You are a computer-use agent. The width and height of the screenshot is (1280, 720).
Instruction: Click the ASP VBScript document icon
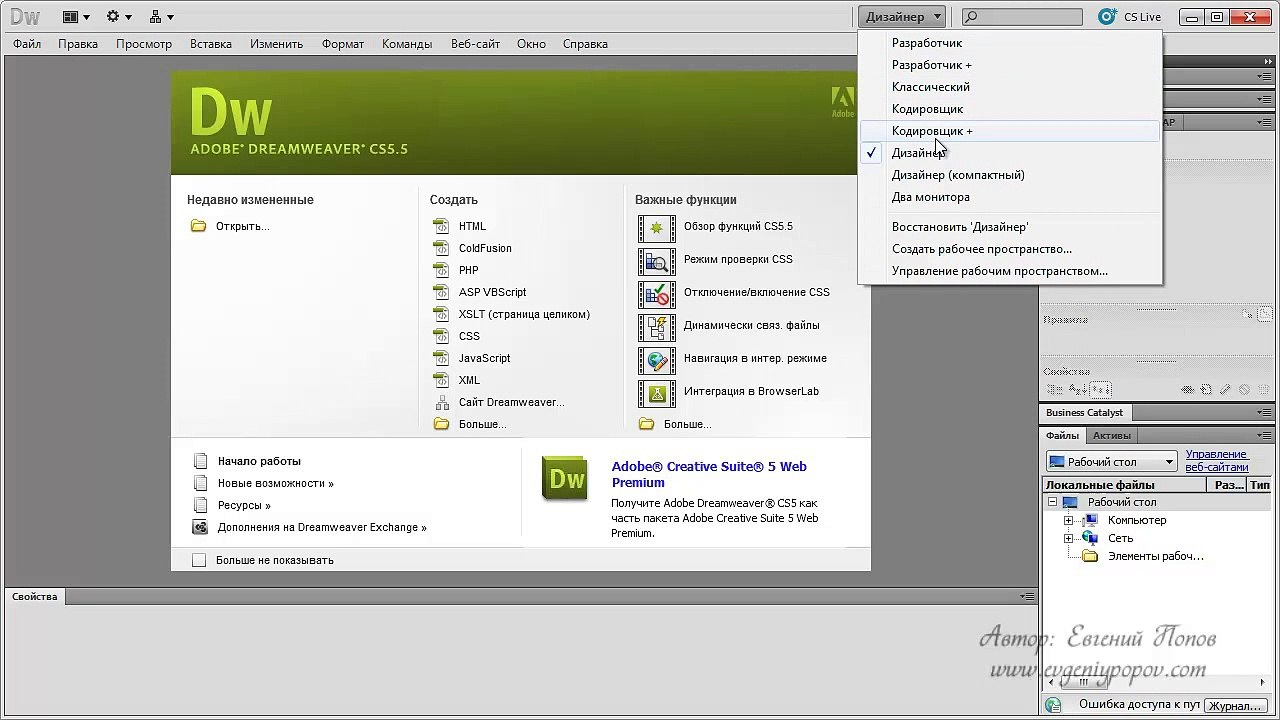click(441, 292)
